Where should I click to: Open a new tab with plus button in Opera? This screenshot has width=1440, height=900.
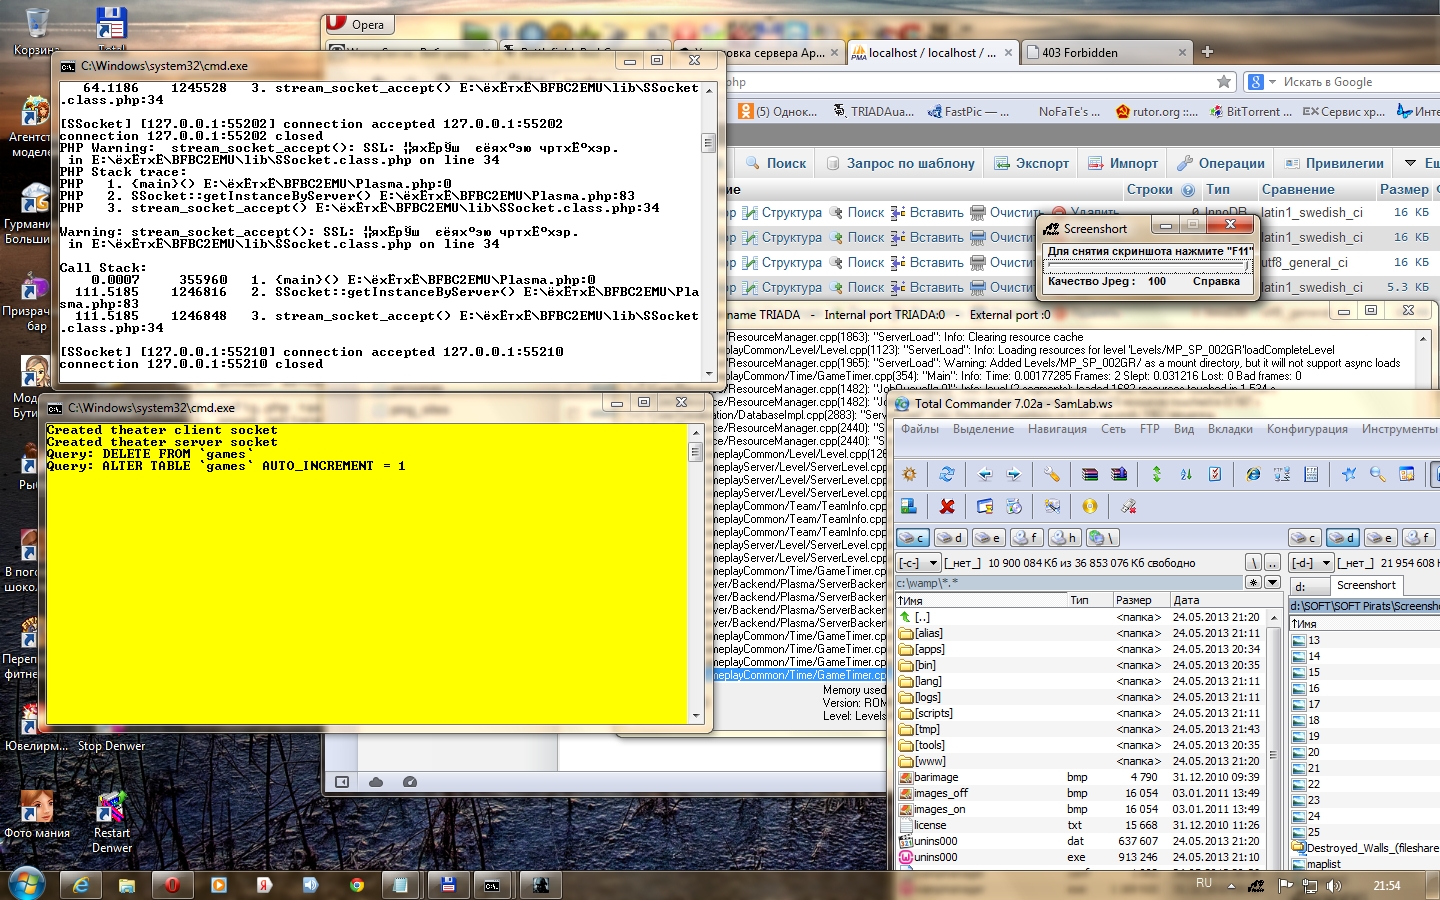click(x=1207, y=52)
